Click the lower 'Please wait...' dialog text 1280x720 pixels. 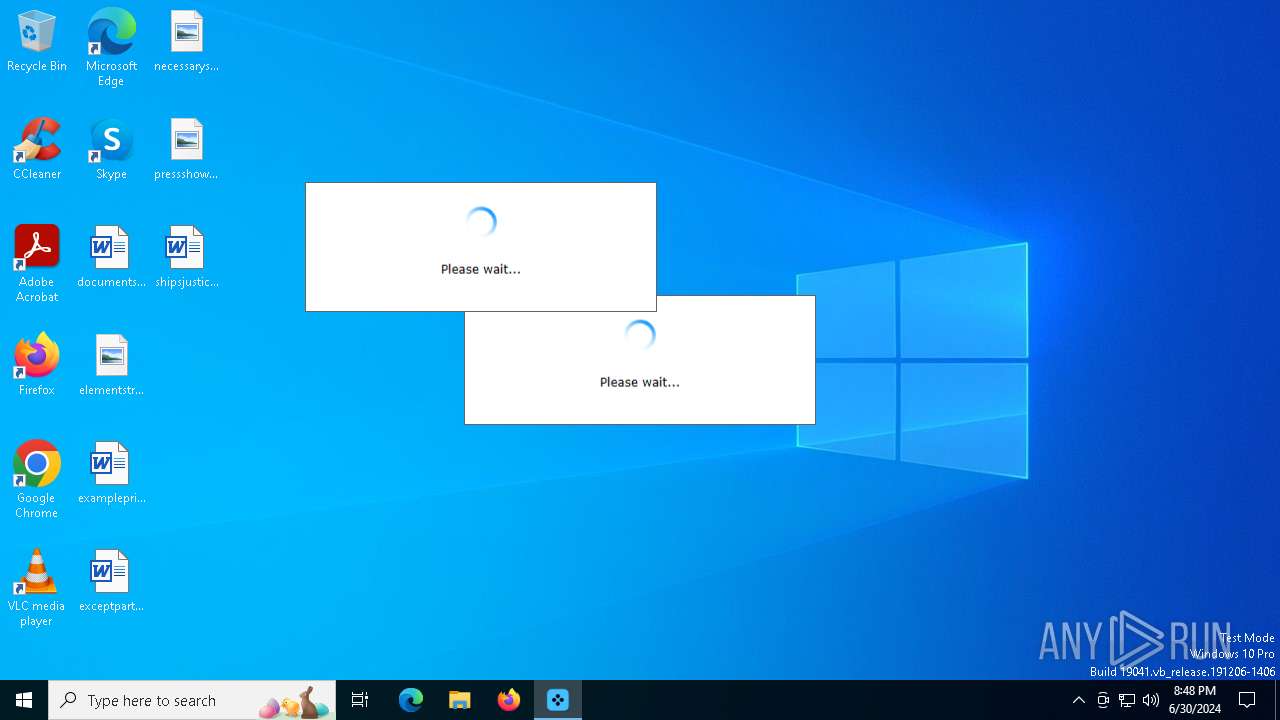tap(640, 382)
